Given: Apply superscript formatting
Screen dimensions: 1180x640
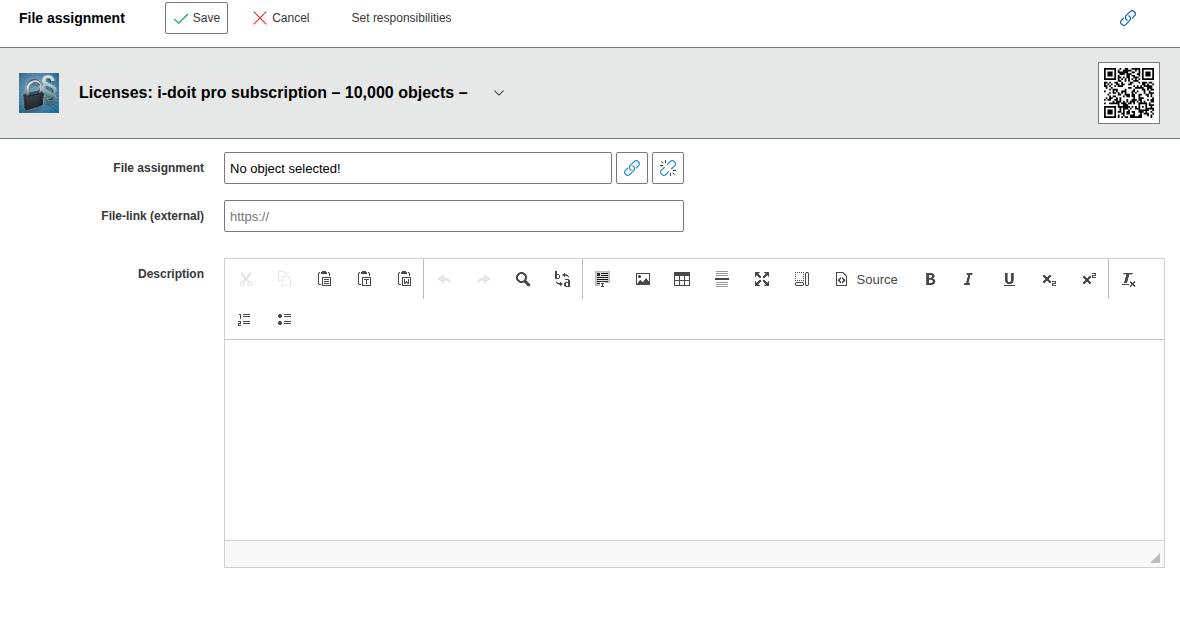Looking at the screenshot, I should (x=1089, y=279).
